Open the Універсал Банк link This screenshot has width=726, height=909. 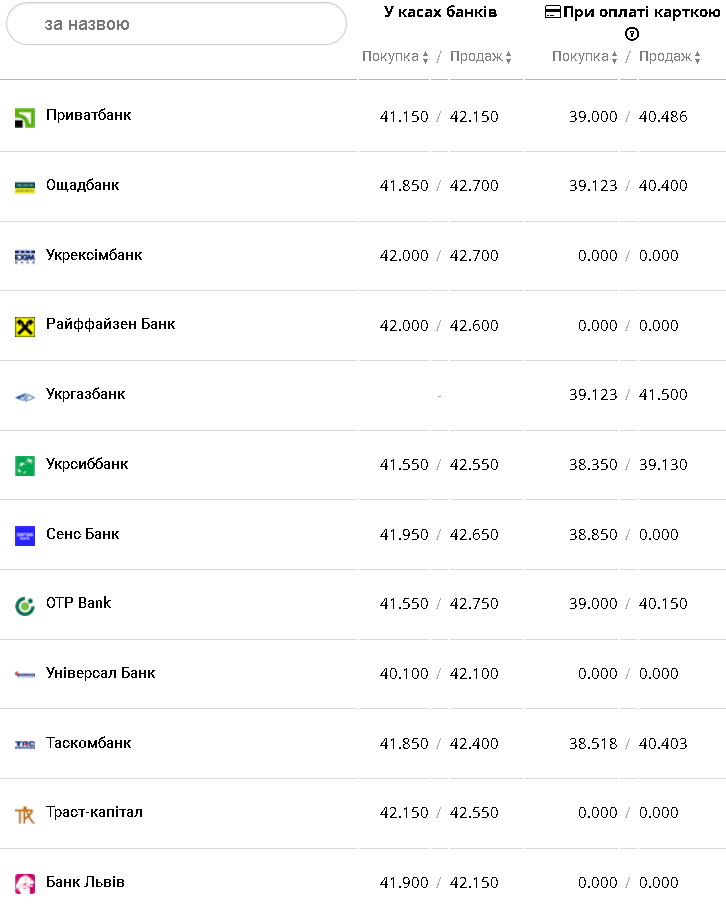coord(101,673)
